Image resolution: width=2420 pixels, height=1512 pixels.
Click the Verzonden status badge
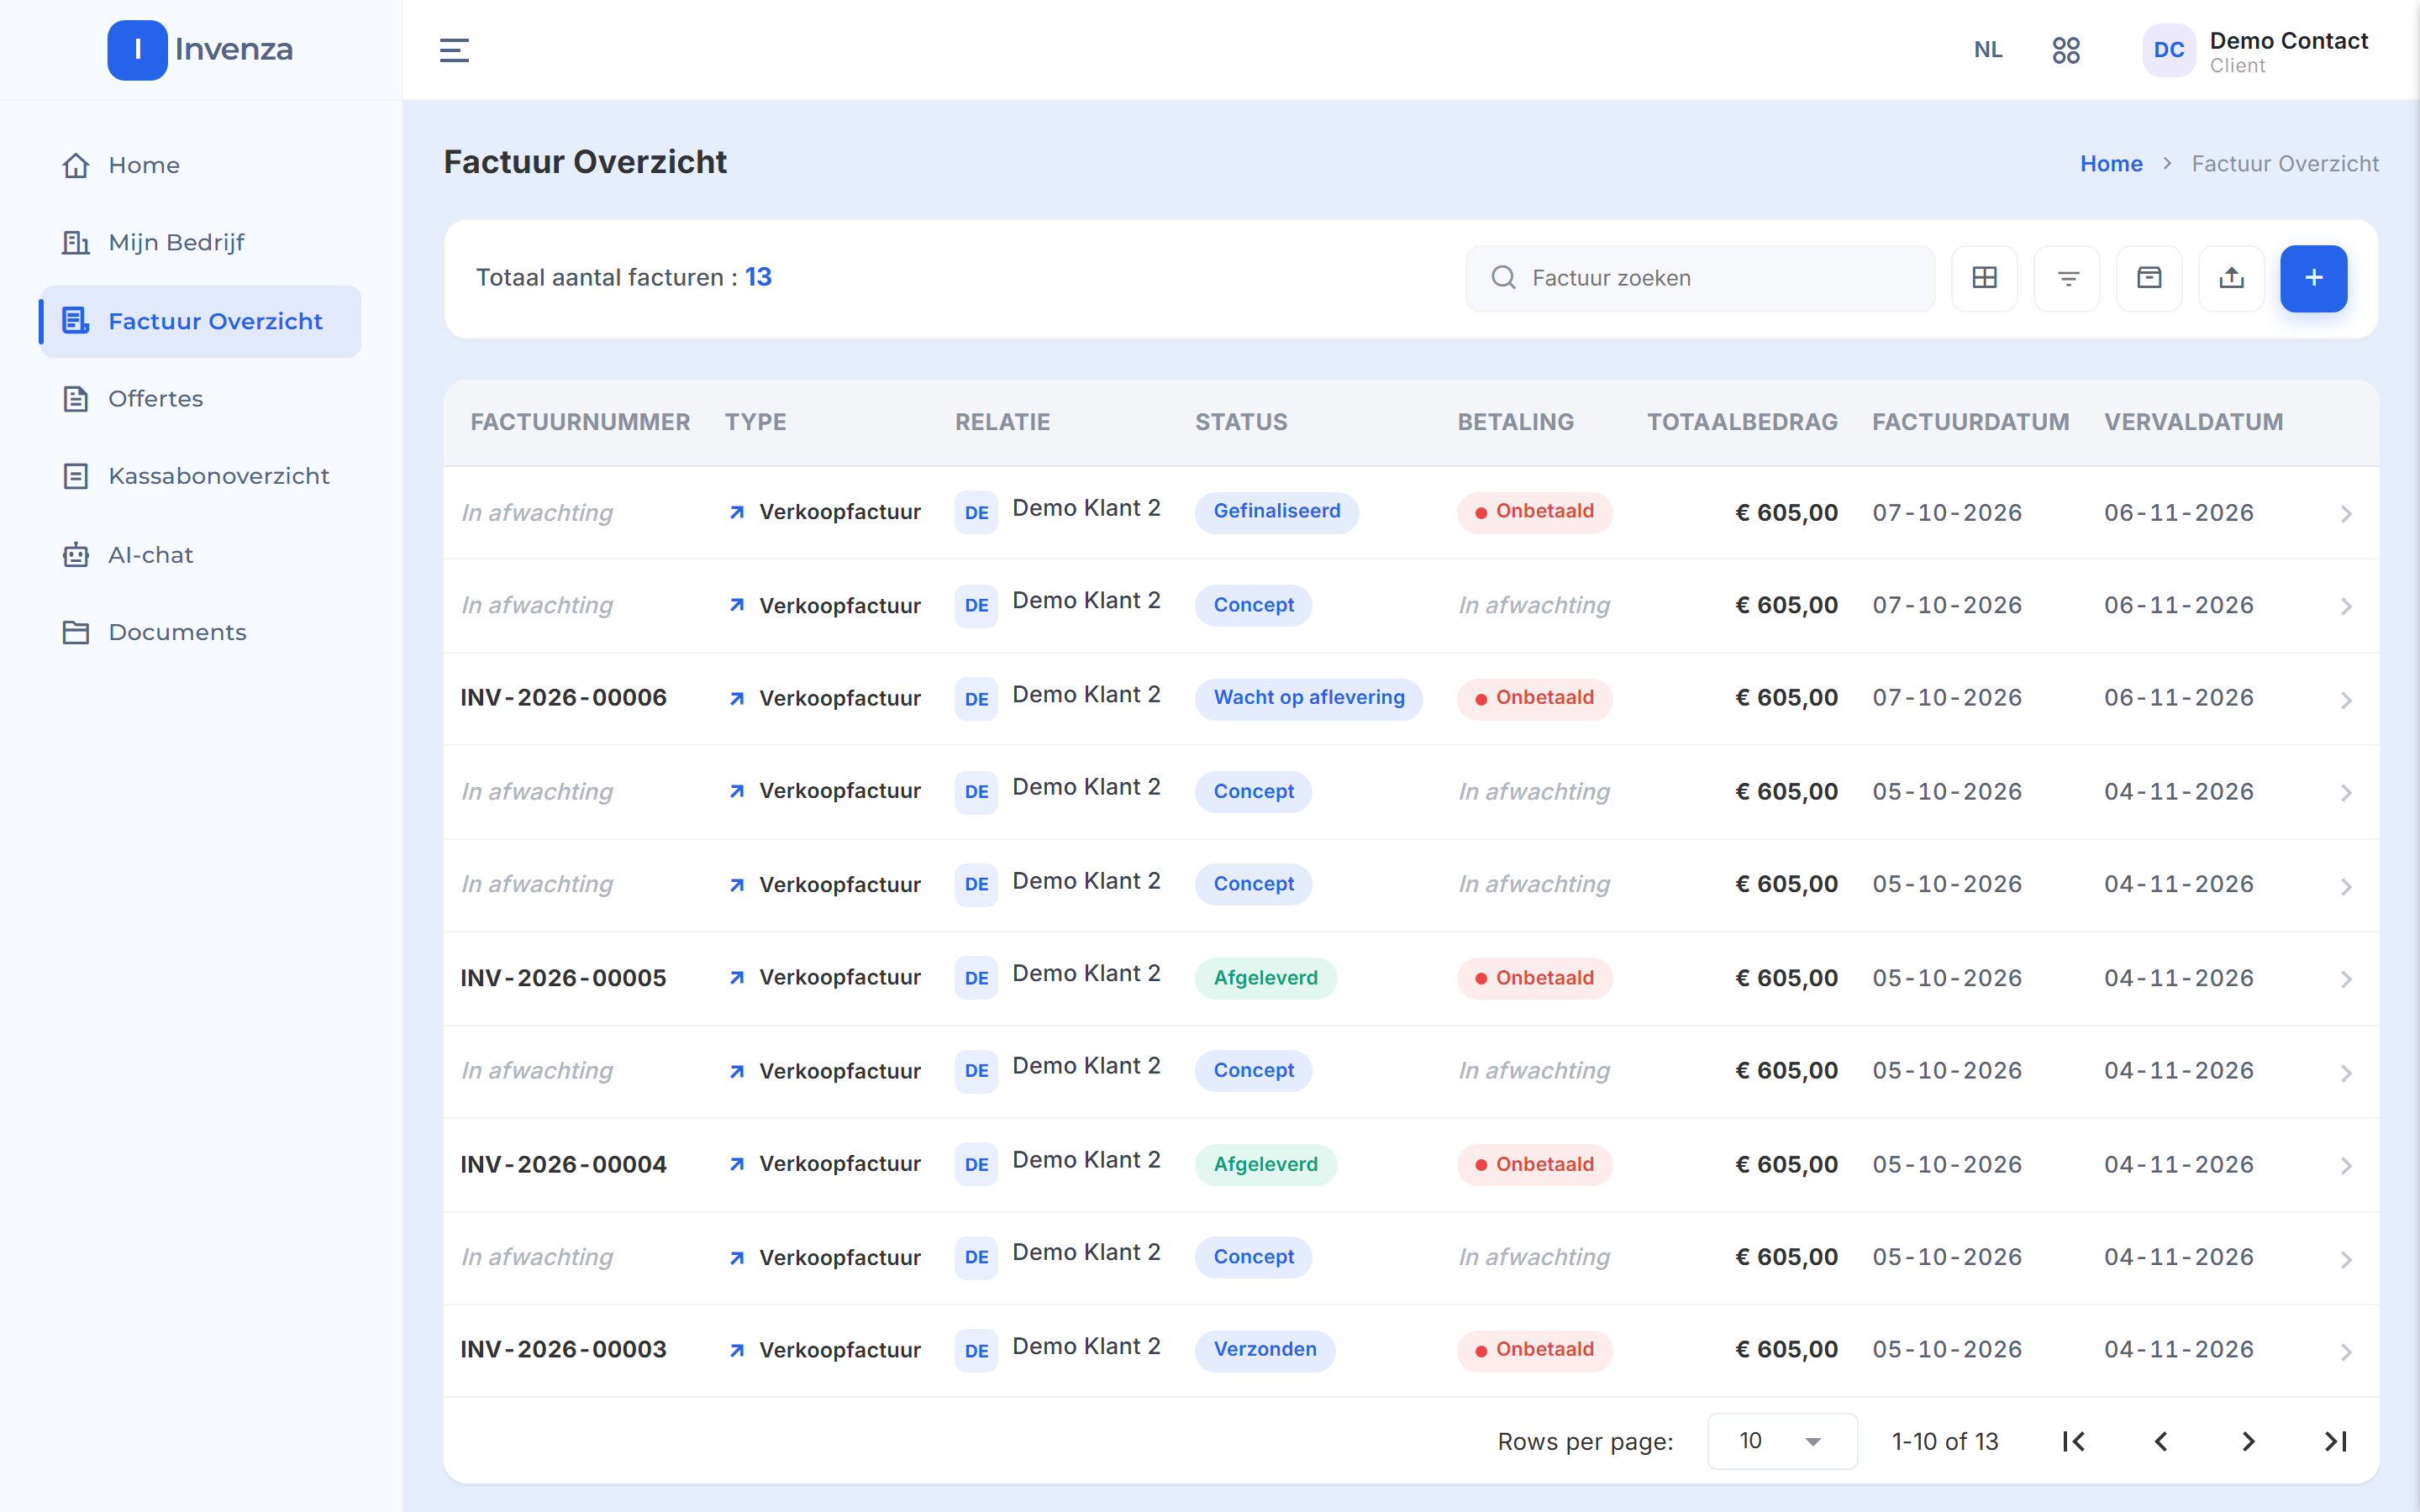tap(1265, 1350)
